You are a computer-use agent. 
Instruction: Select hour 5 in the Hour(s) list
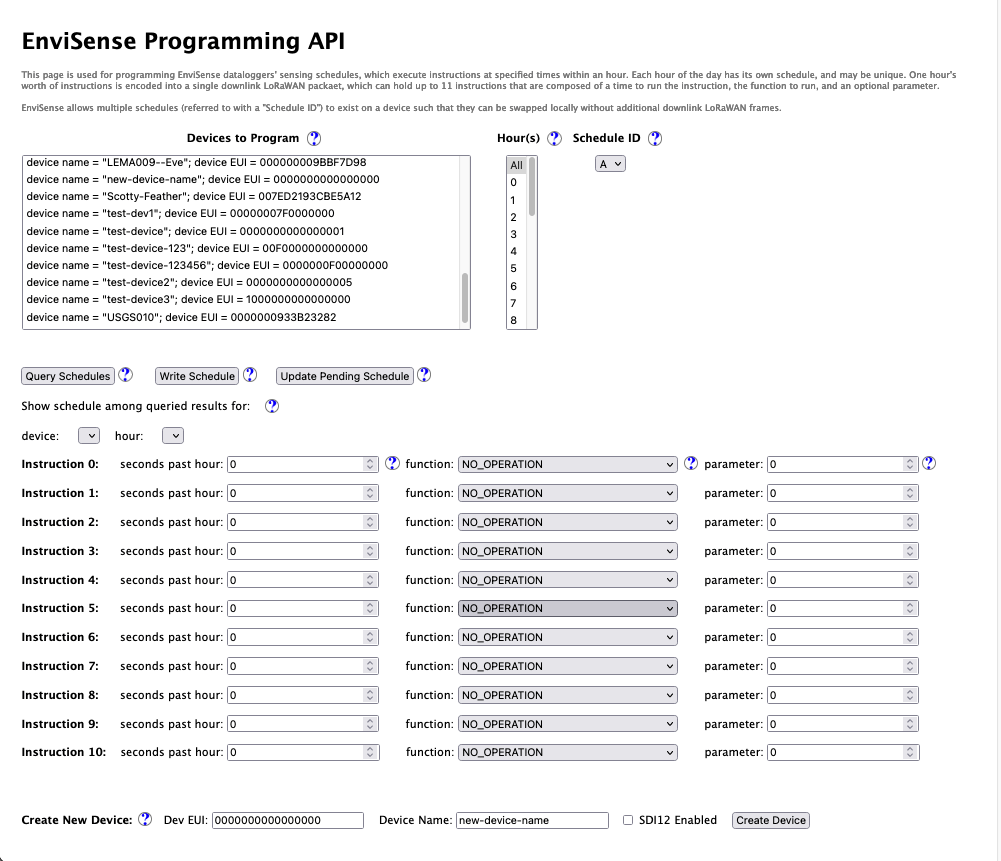pyautogui.click(x=516, y=269)
